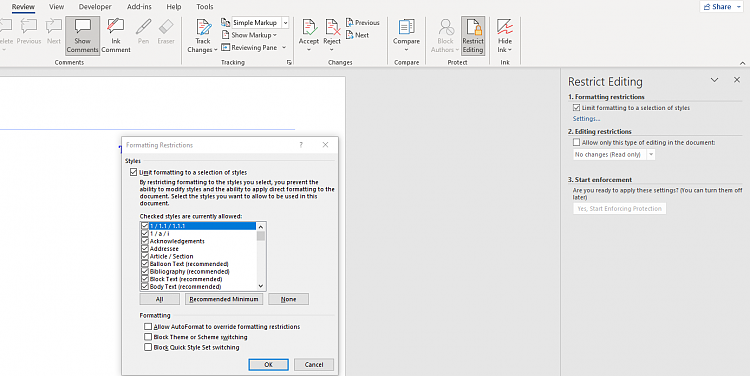The height and width of the screenshot is (376, 750).
Task: Expand the Accept dropdown arrow
Action: (309, 49)
